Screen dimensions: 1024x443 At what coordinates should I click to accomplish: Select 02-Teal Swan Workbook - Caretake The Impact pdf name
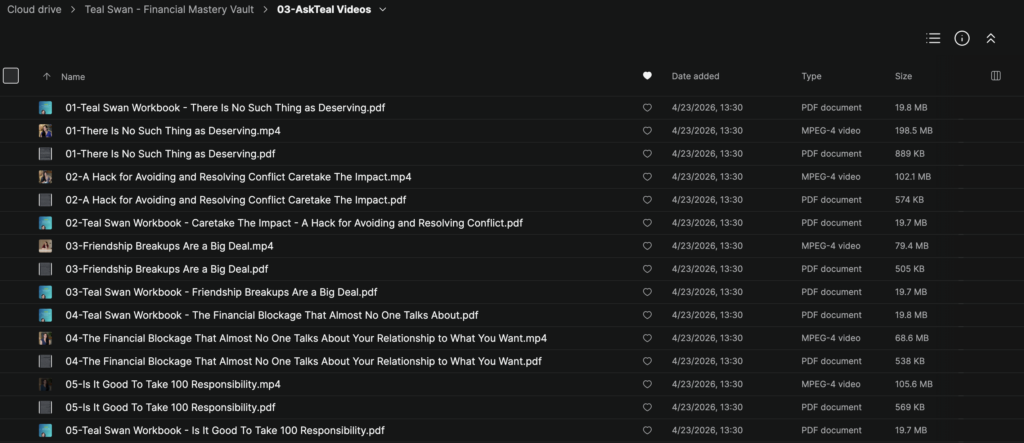294,223
